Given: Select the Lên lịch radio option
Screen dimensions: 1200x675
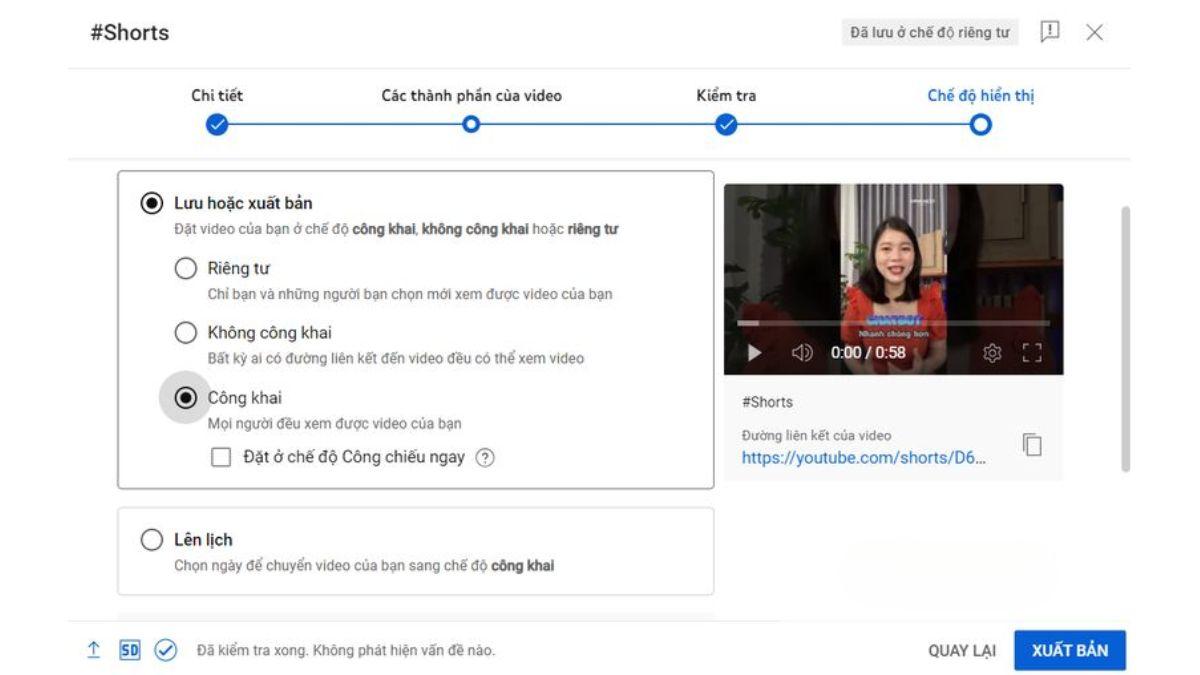Looking at the screenshot, I should [x=152, y=540].
